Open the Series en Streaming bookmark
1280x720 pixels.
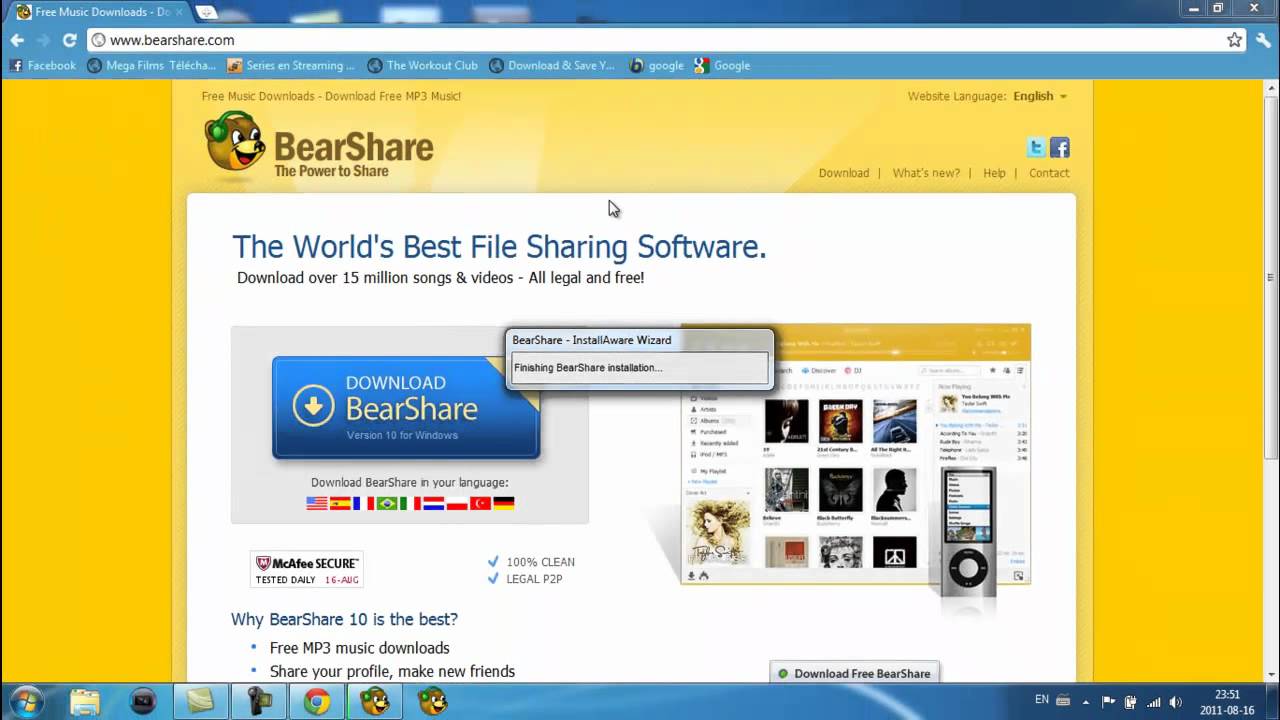point(291,65)
